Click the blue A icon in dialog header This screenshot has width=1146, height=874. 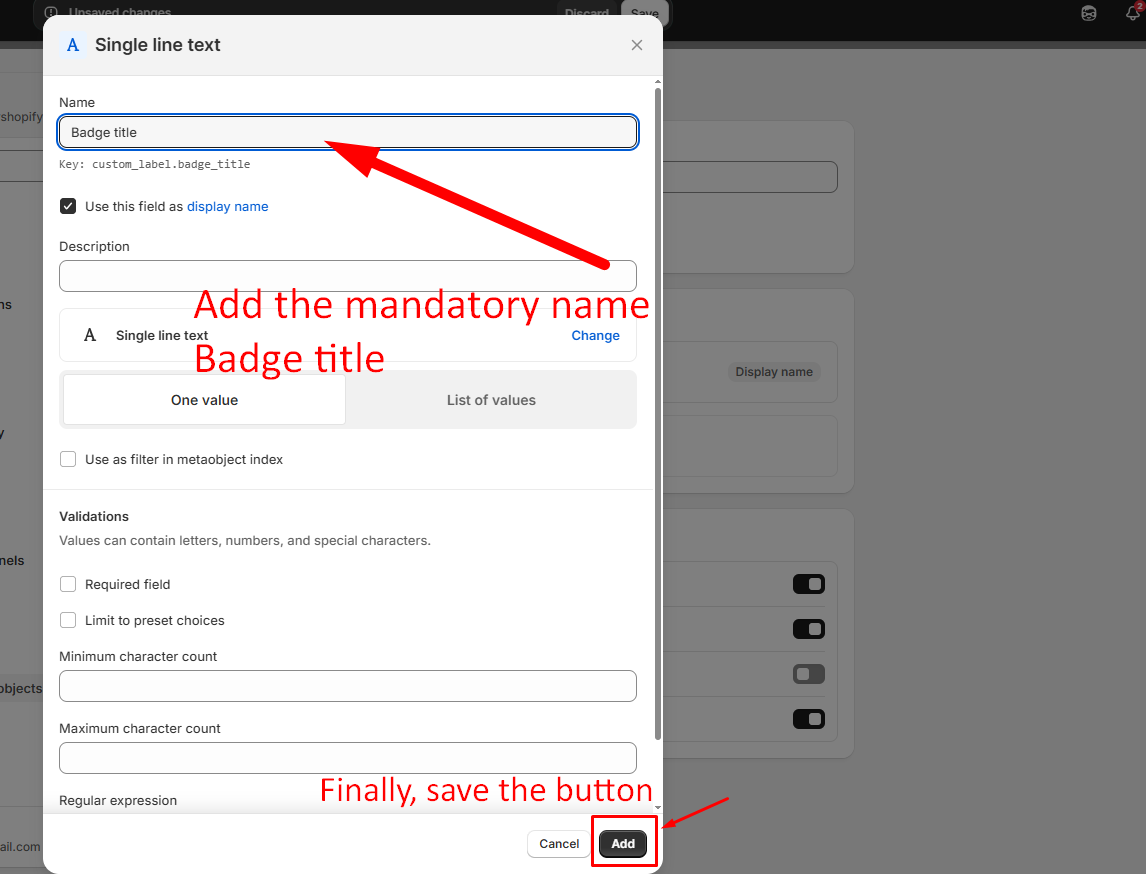point(72,45)
